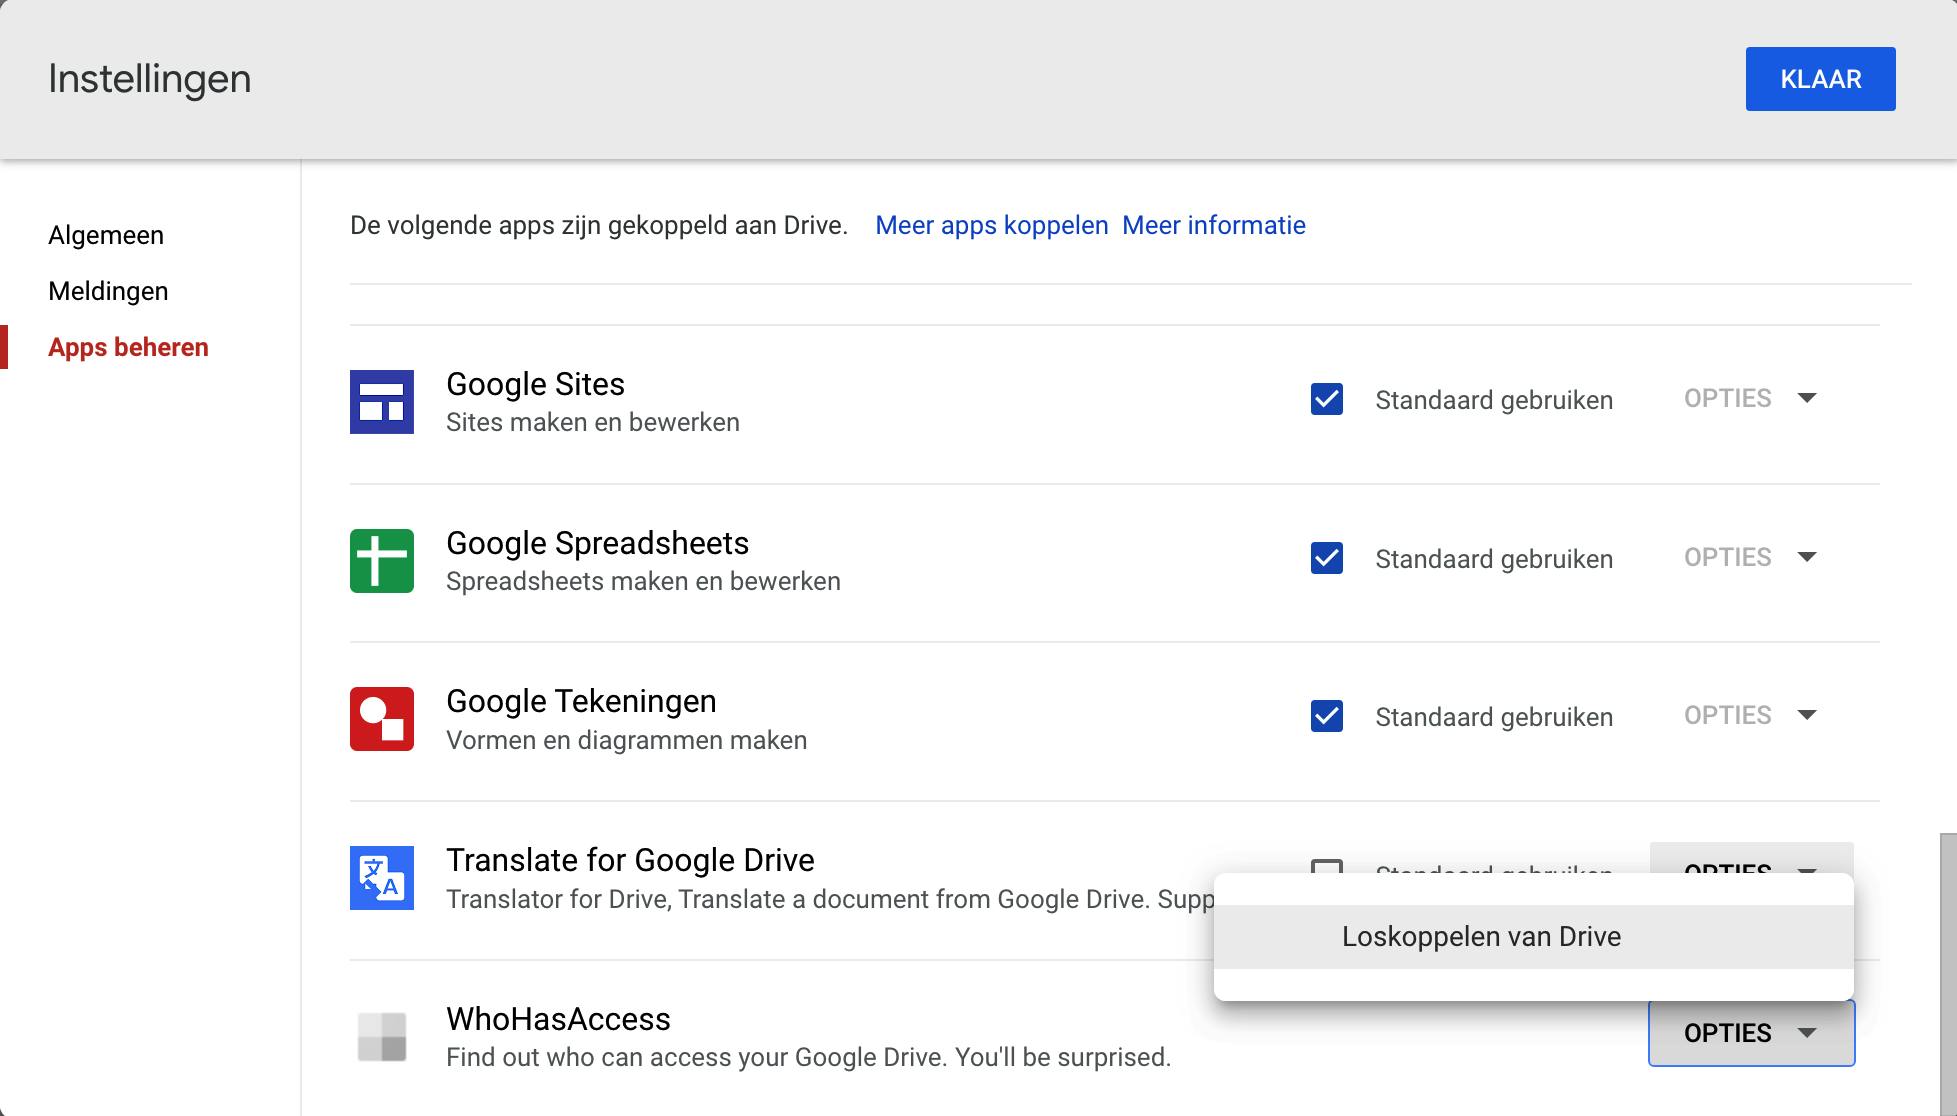
Task: Open Opties dropdown for Google Tekeningen
Action: [x=1750, y=716]
